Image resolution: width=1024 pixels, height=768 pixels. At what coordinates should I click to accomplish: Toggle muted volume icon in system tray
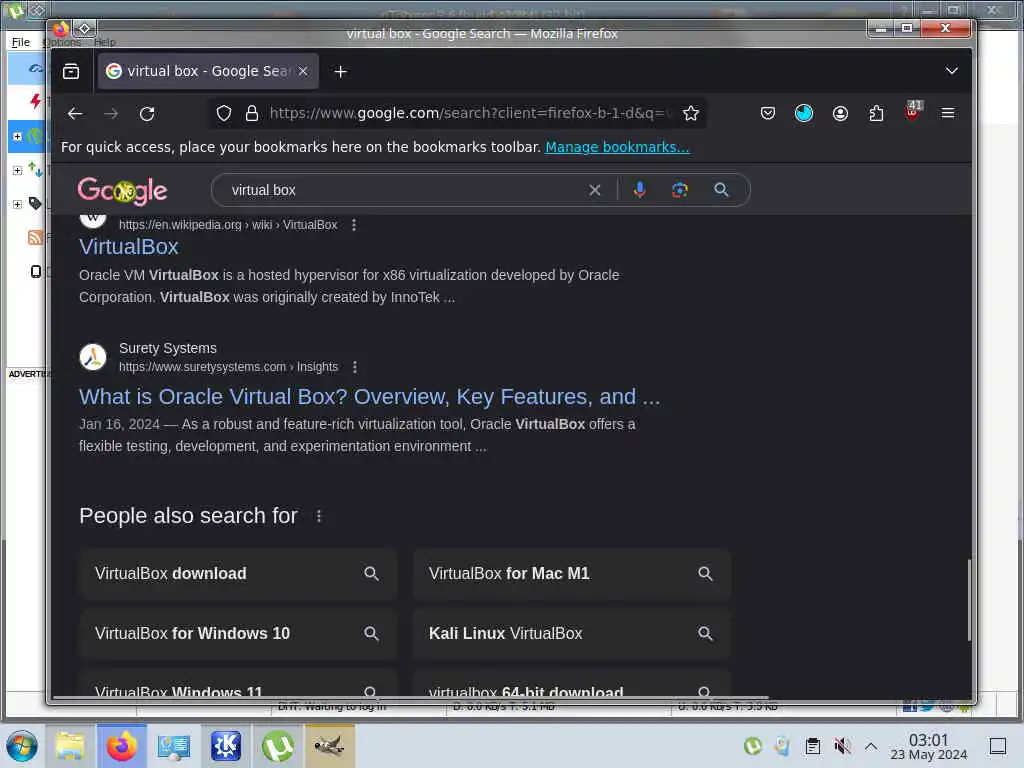[x=842, y=746]
